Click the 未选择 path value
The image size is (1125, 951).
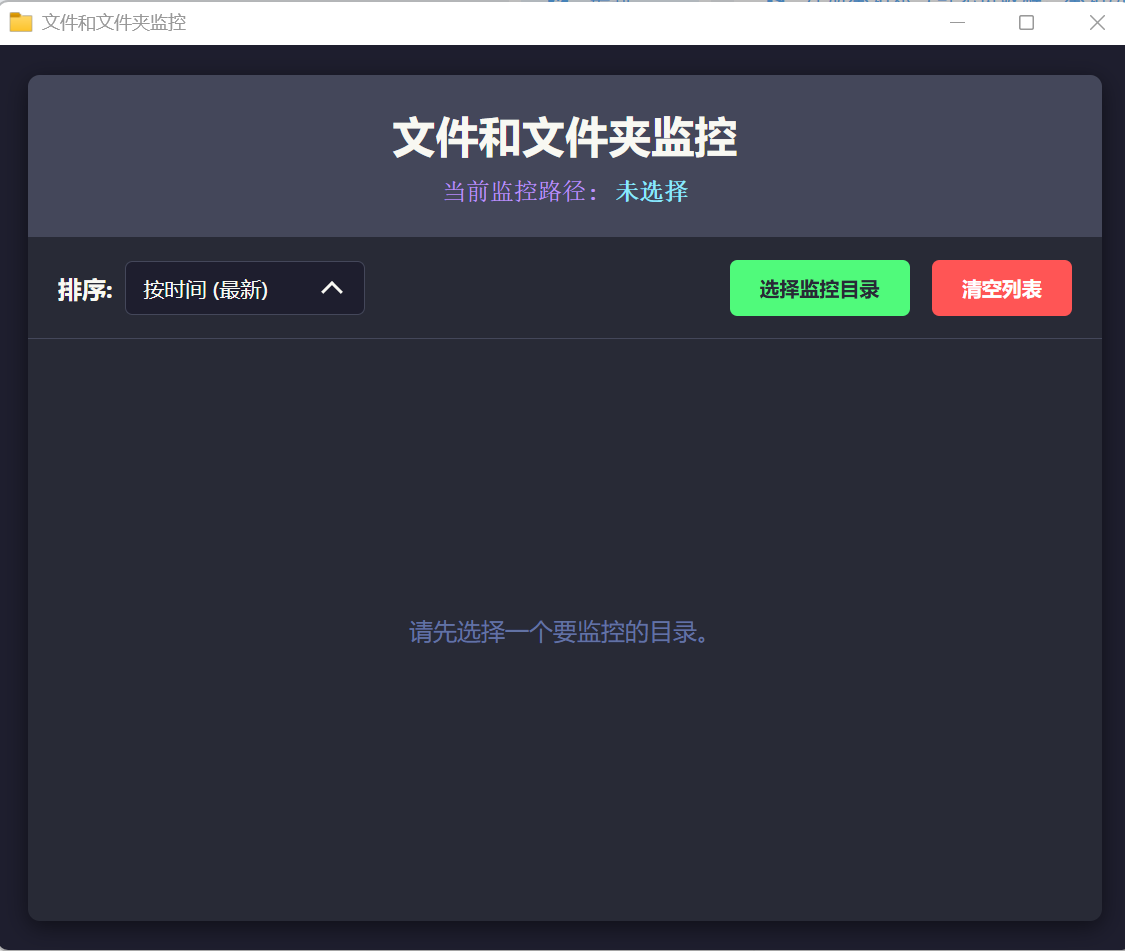[x=652, y=191]
